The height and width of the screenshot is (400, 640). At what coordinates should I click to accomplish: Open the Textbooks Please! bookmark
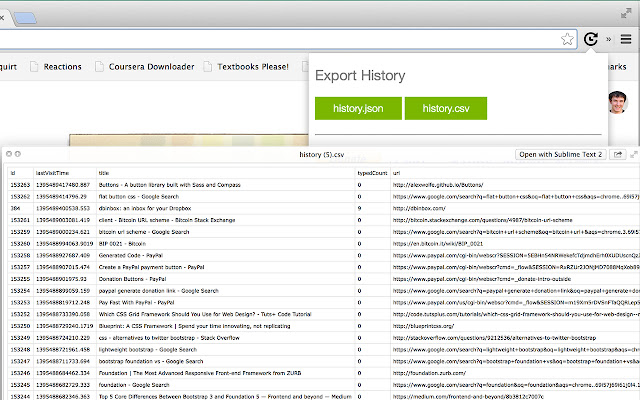pos(246,67)
